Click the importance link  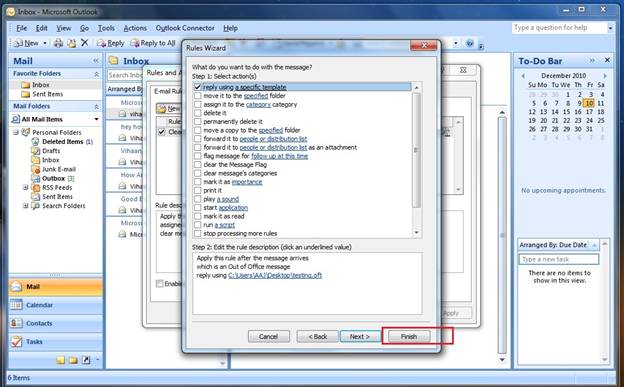(247, 182)
